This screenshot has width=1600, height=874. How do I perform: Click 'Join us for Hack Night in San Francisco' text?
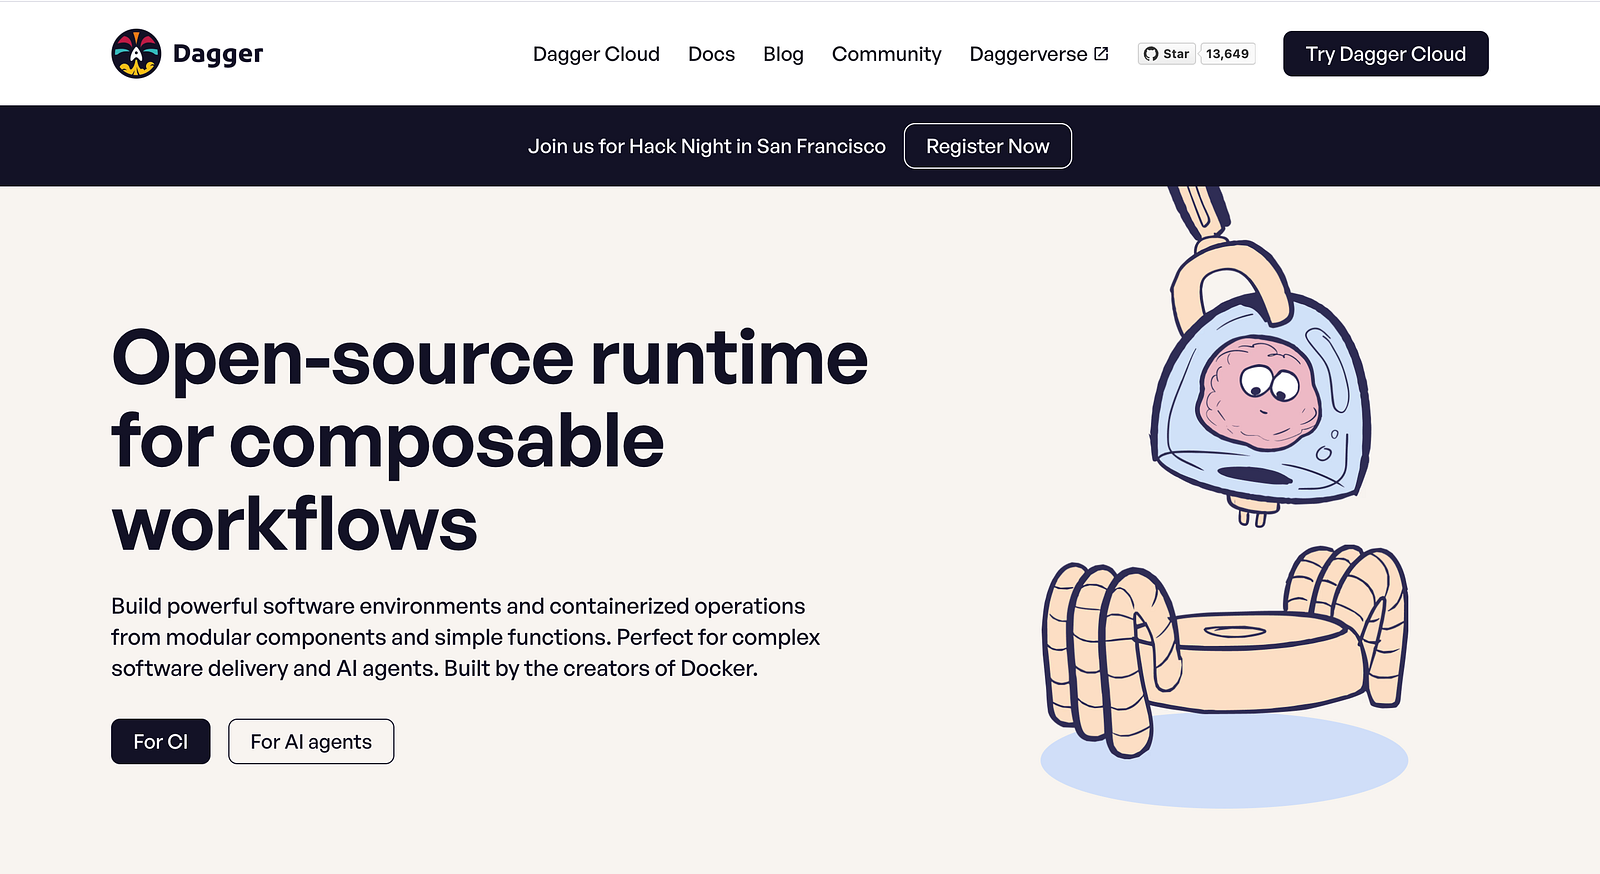pyautogui.click(x=707, y=146)
